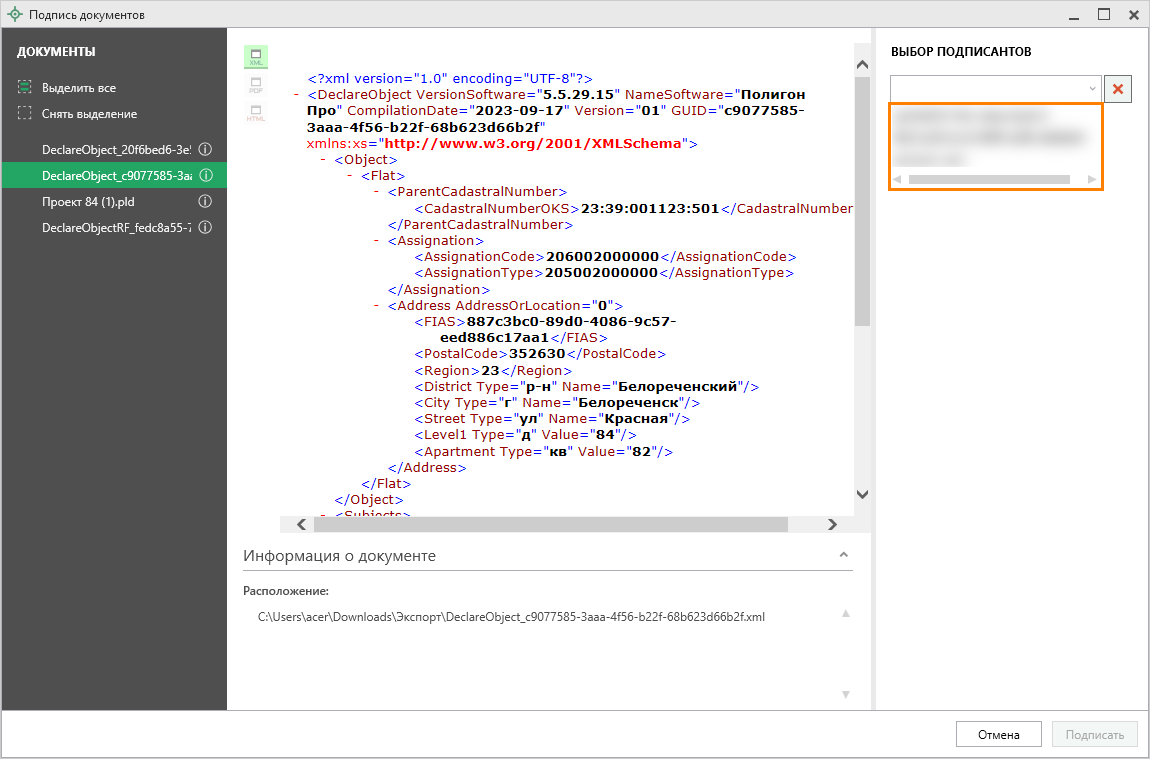This screenshot has height=759, width=1150.
Task: Click info icon for selected DeclareObject_c9077585
Action: (x=205, y=175)
